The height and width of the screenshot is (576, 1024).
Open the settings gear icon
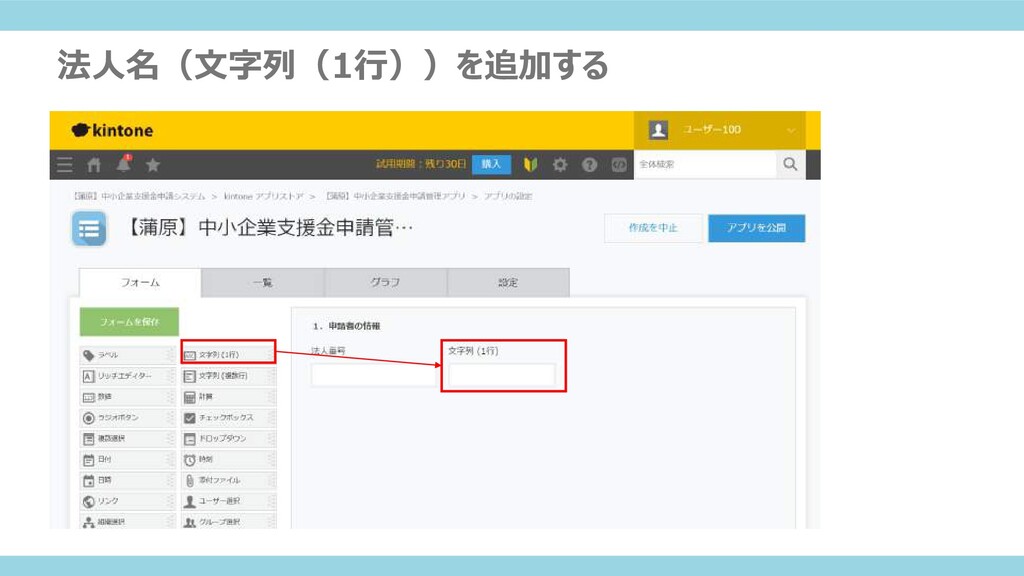560,165
